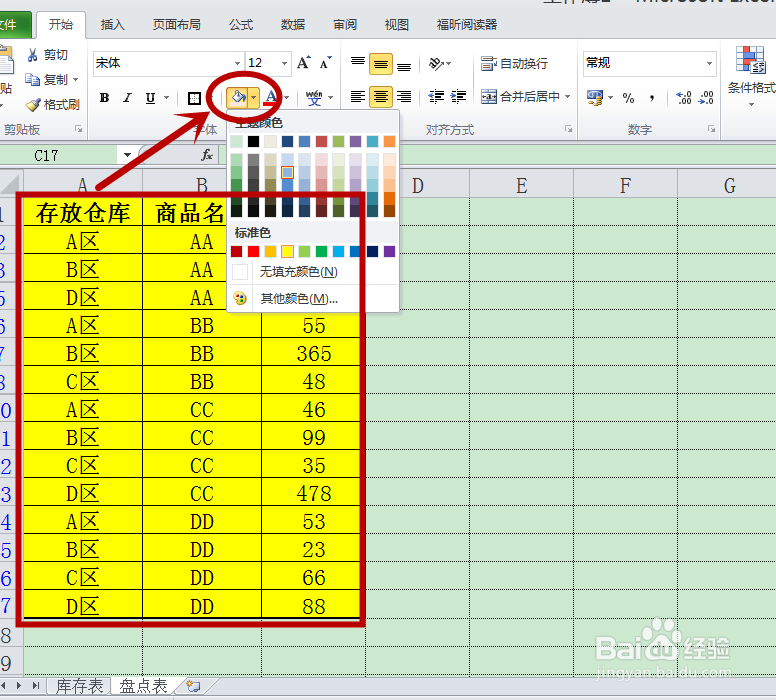Align text right
This screenshot has height=700, width=776.
pos(404,97)
